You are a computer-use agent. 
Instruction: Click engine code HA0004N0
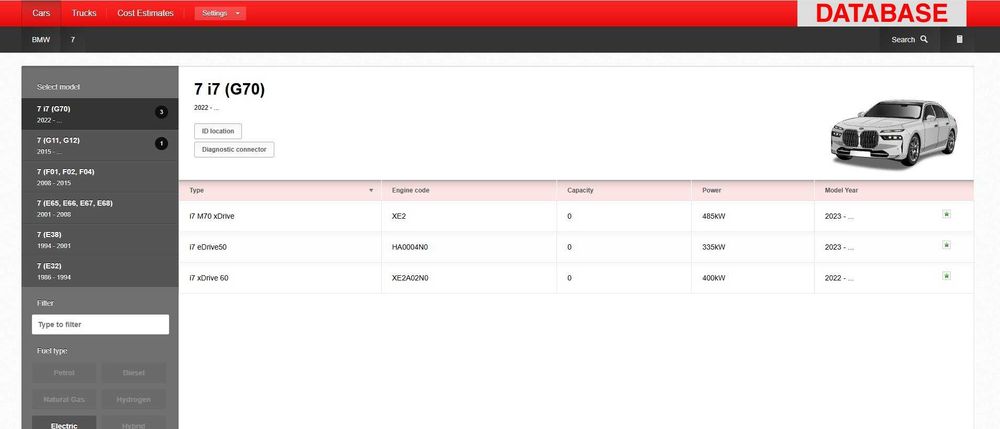(x=409, y=247)
